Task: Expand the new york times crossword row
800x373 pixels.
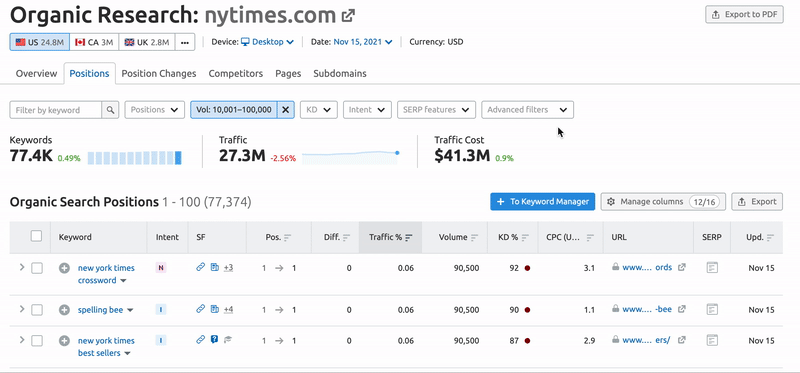Action: point(21,267)
